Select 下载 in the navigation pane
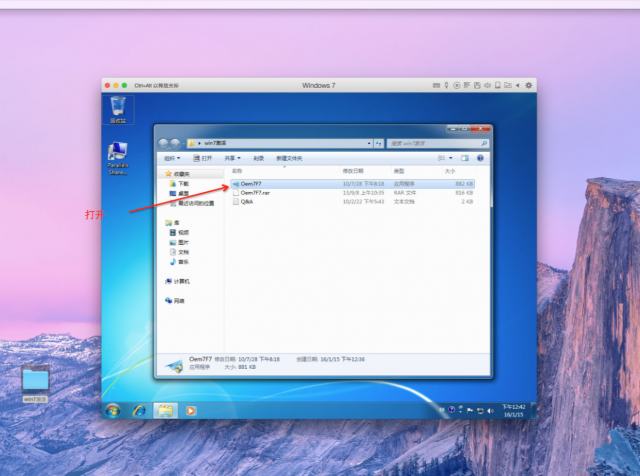The height and width of the screenshot is (476, 640). [179, 184]
